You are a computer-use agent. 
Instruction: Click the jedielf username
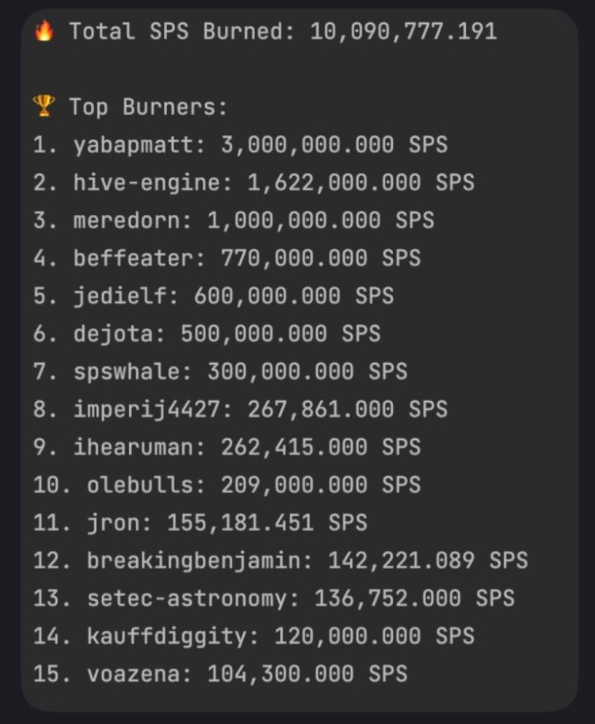(x=120, y=296)
